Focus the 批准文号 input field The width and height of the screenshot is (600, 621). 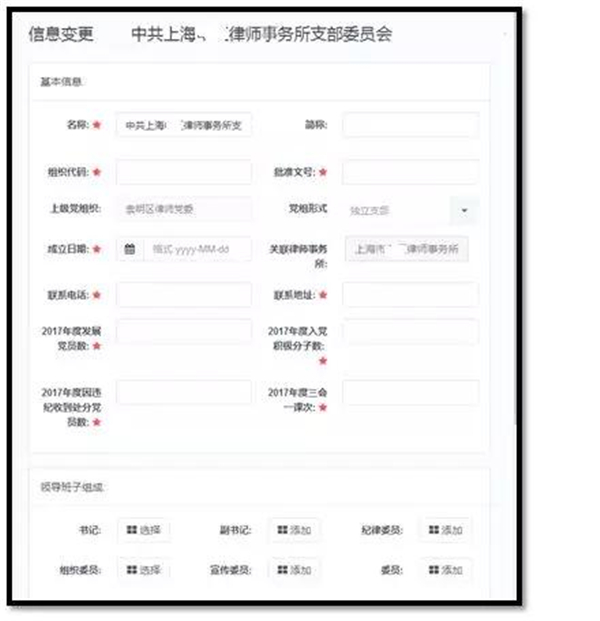[x=411, y=172]
